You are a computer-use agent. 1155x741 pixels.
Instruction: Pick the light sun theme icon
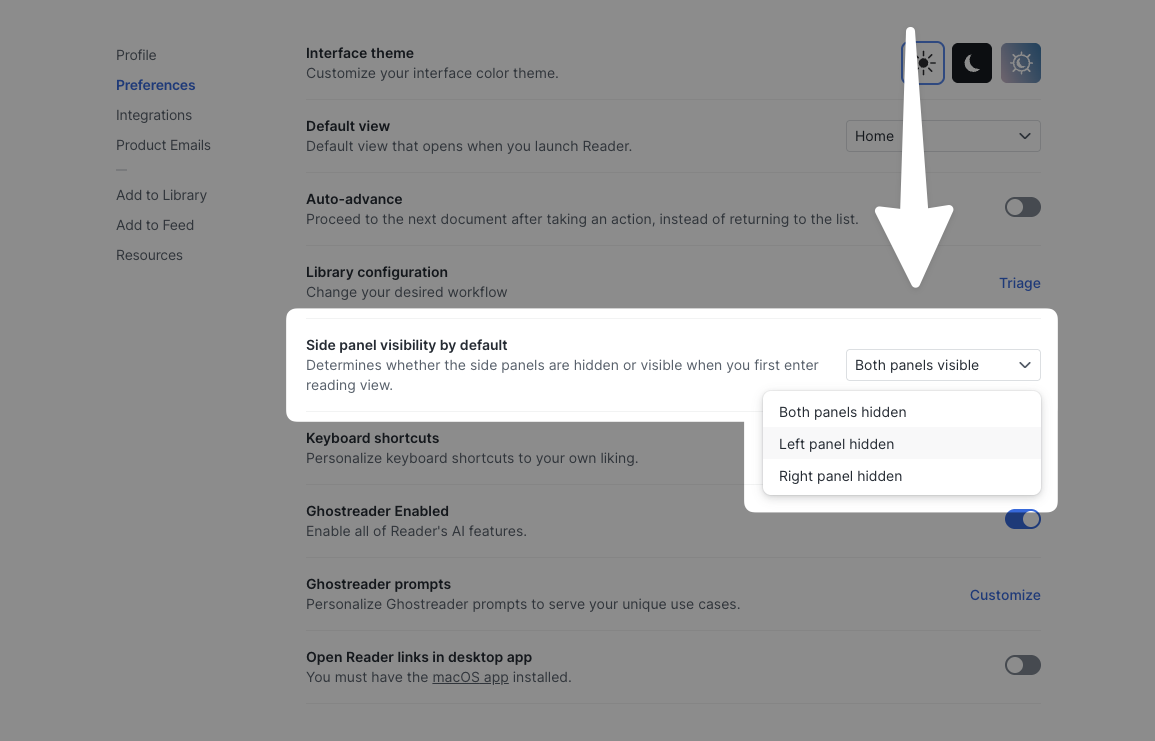(923, 64)
